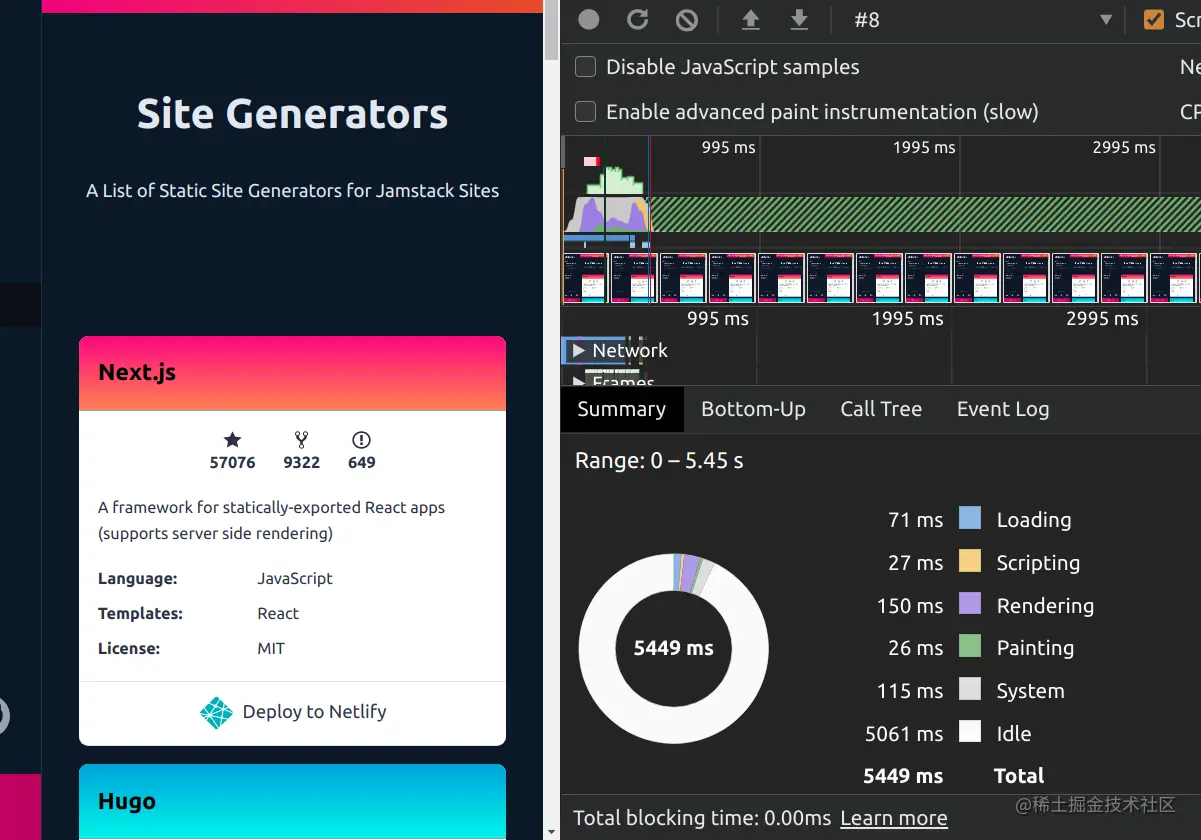Click the 150 ms Rendering value

click(909, 606)
